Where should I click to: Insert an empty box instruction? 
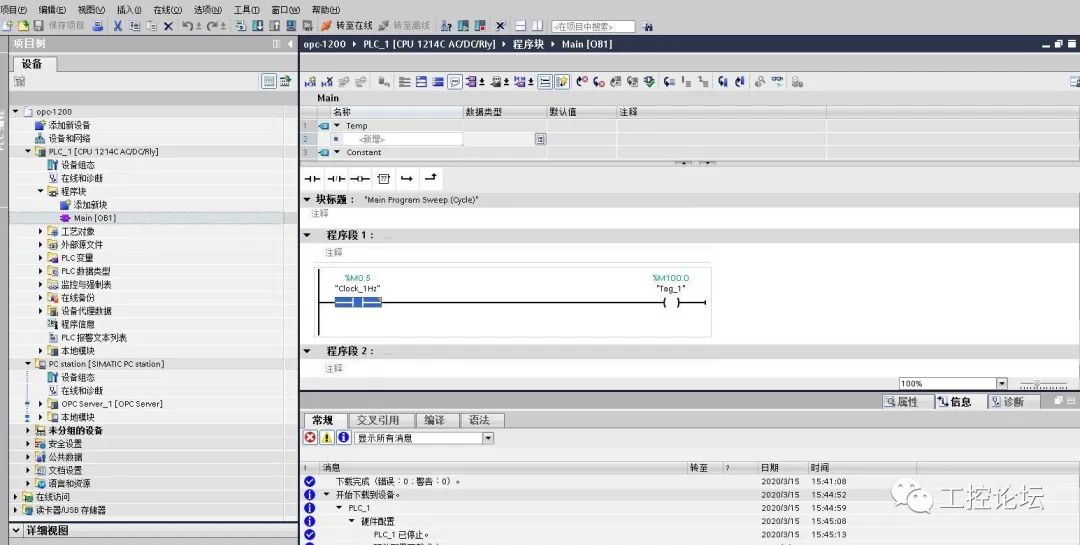(384, 179)
